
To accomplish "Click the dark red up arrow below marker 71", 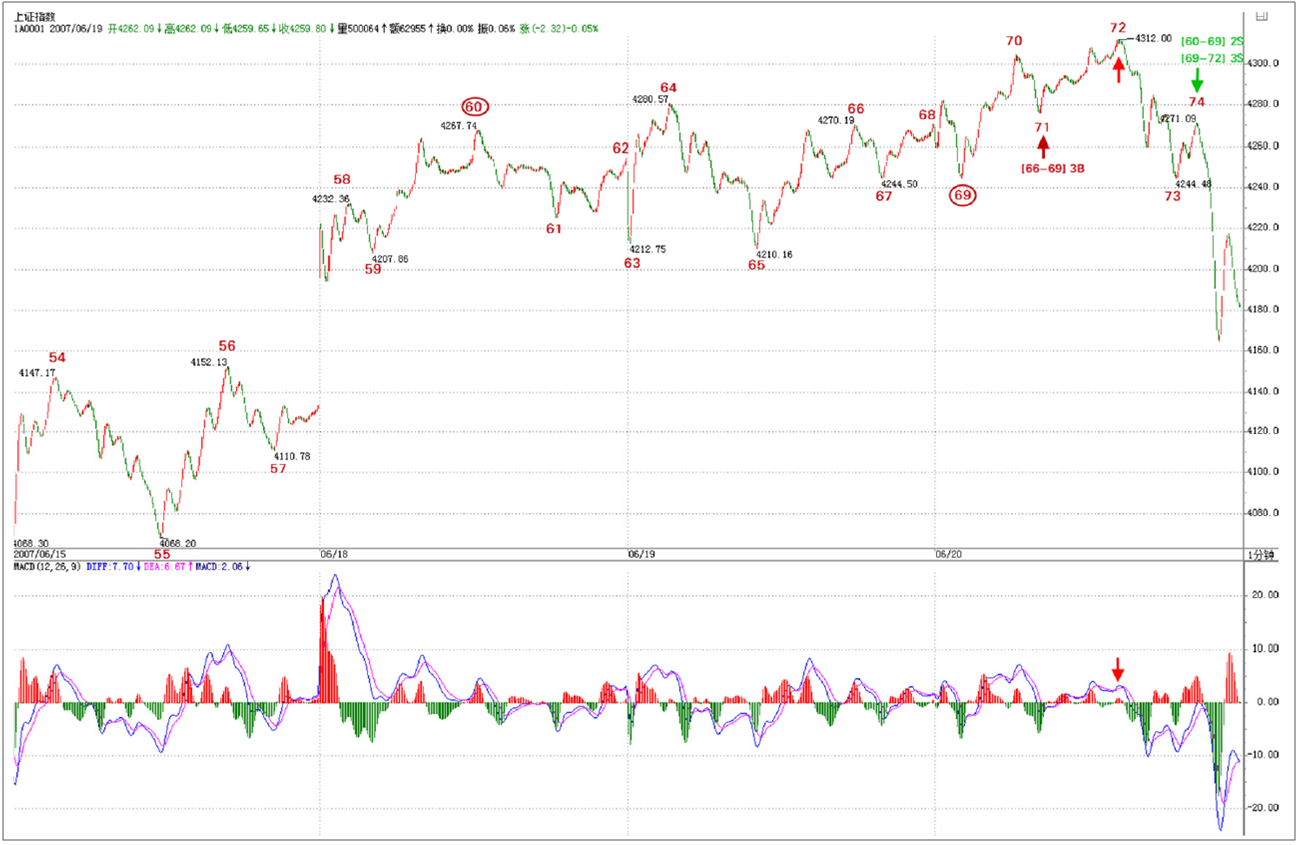I will coord(1043,147).
